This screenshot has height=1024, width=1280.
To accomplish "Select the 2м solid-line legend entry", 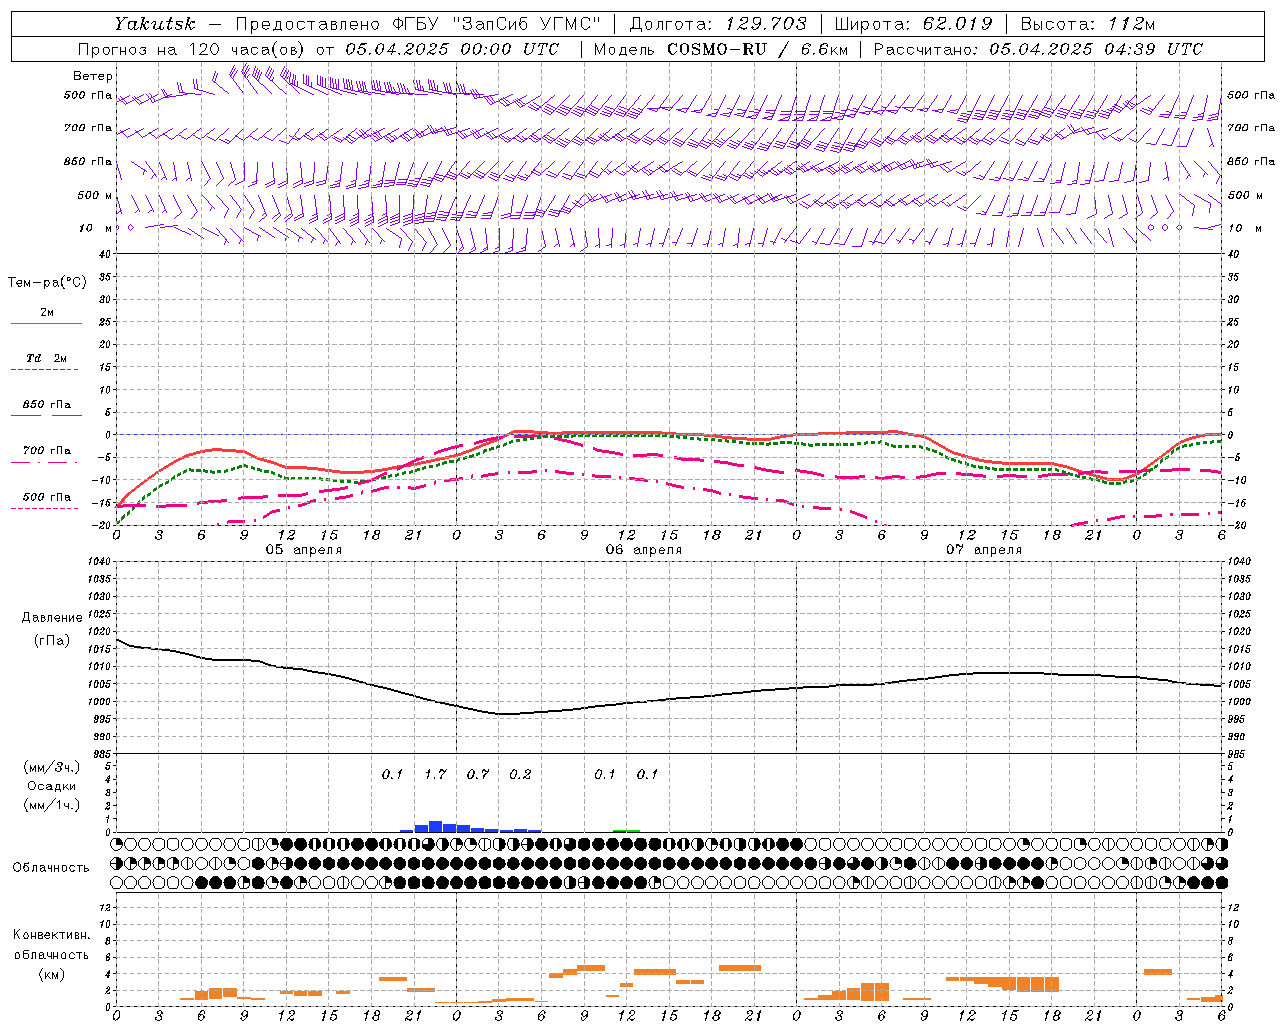I will pyautogui.click(x=47, y=313).
